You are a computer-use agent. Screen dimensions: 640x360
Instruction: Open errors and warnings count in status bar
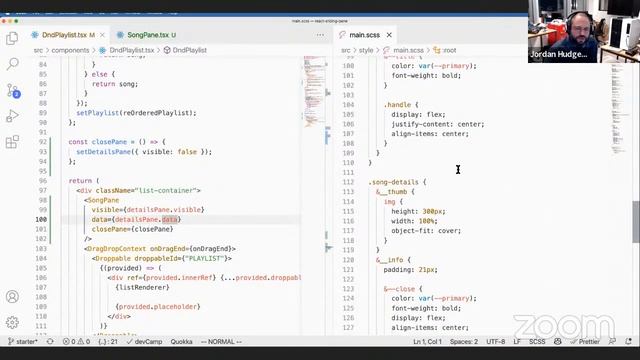(x=76, y=342)
